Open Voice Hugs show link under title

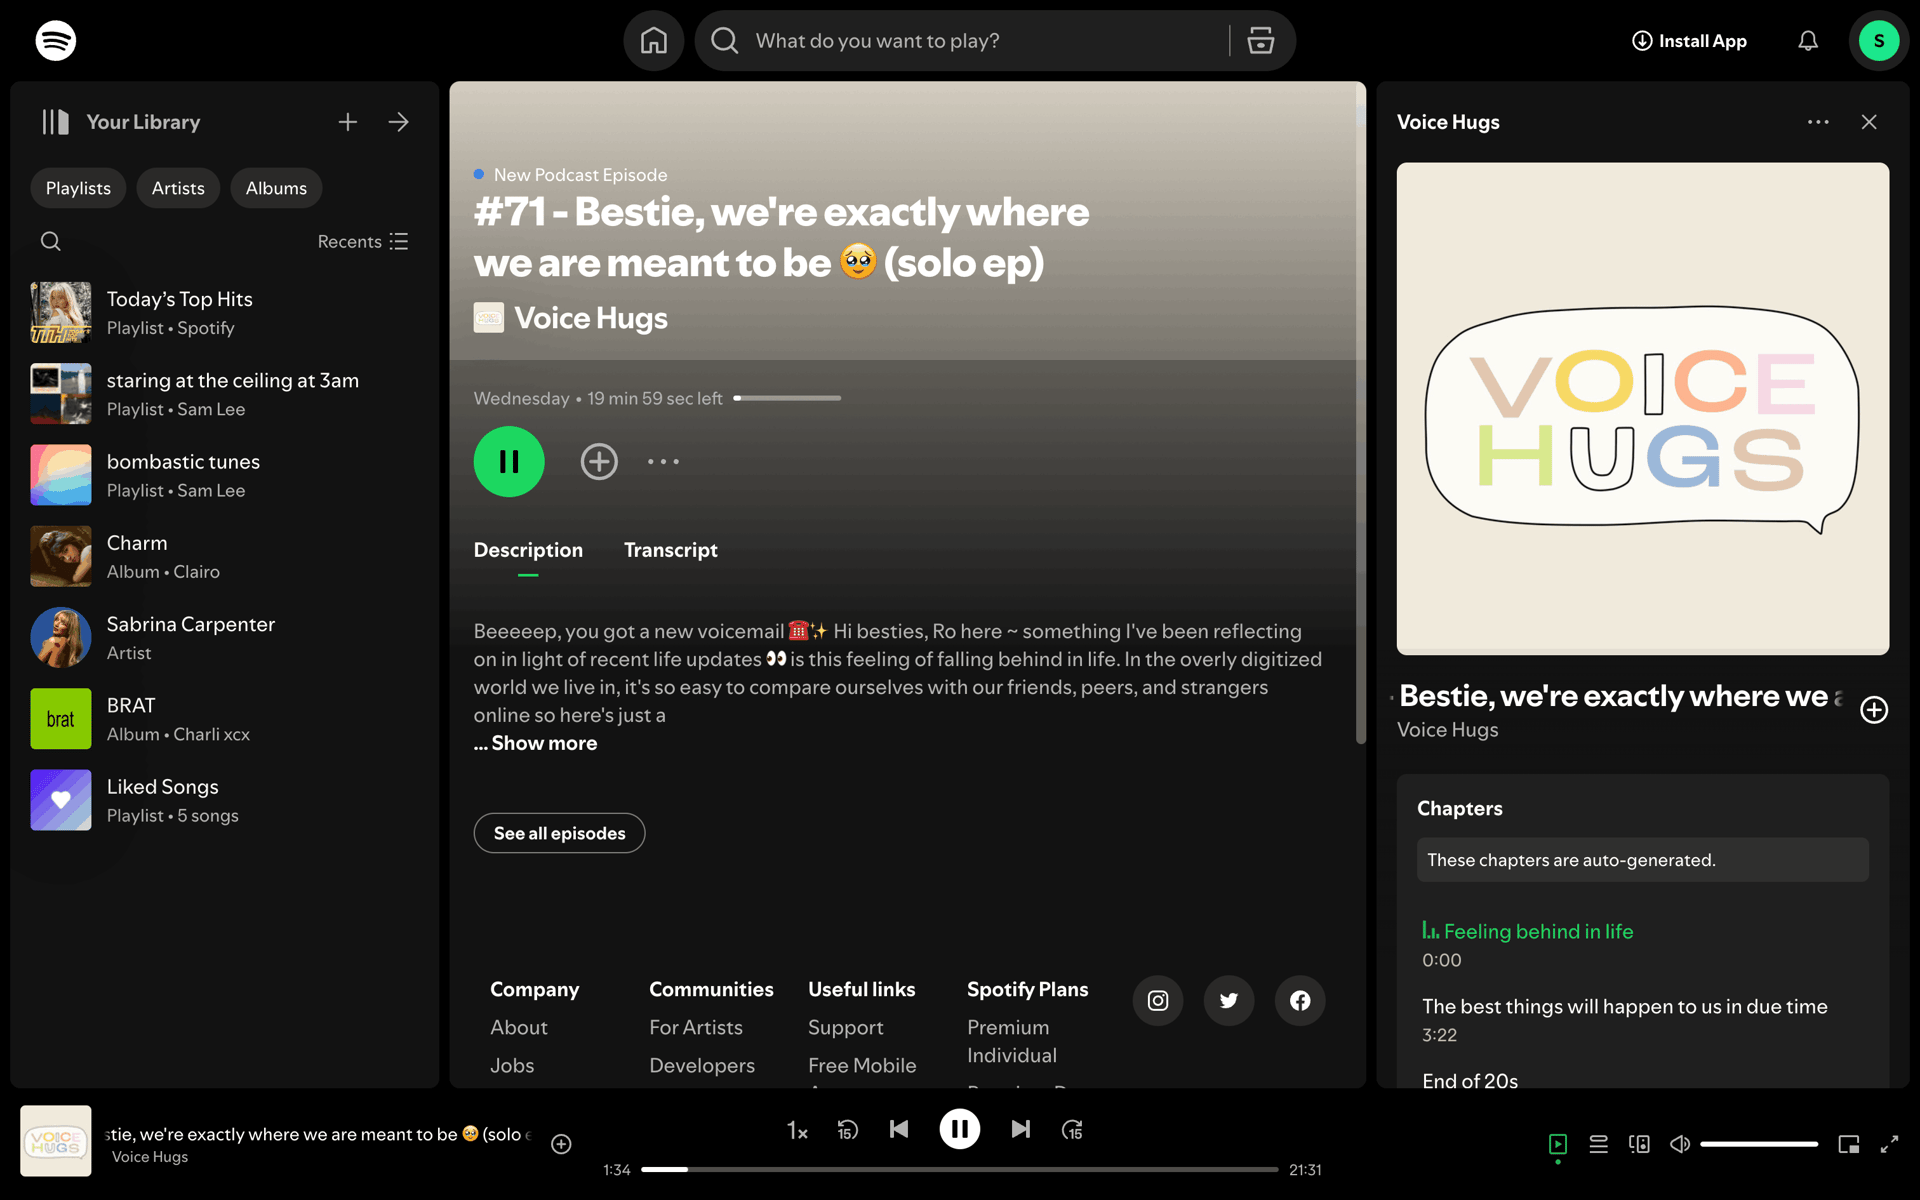(x=591, y=318)
